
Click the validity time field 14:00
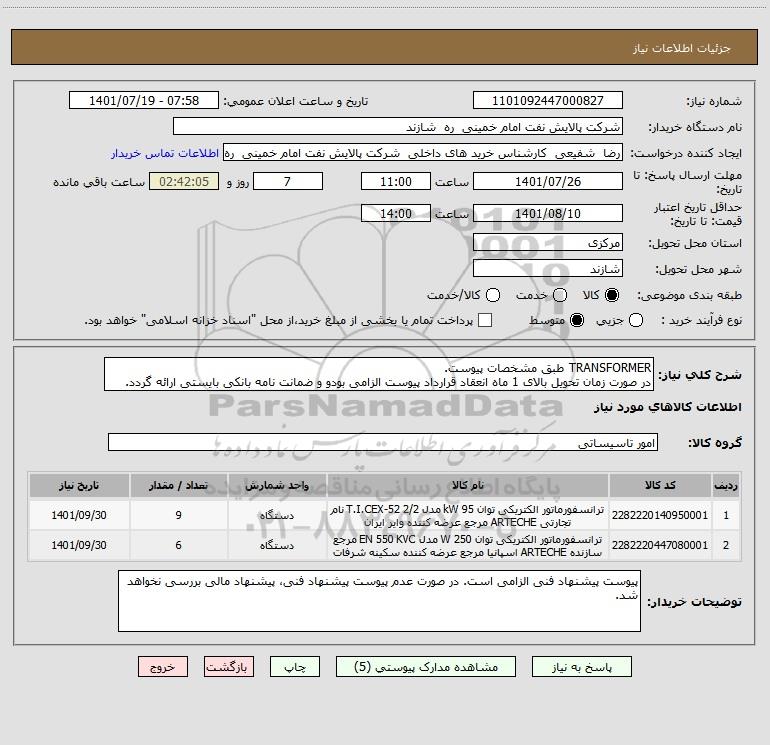(x=396, y=213)
